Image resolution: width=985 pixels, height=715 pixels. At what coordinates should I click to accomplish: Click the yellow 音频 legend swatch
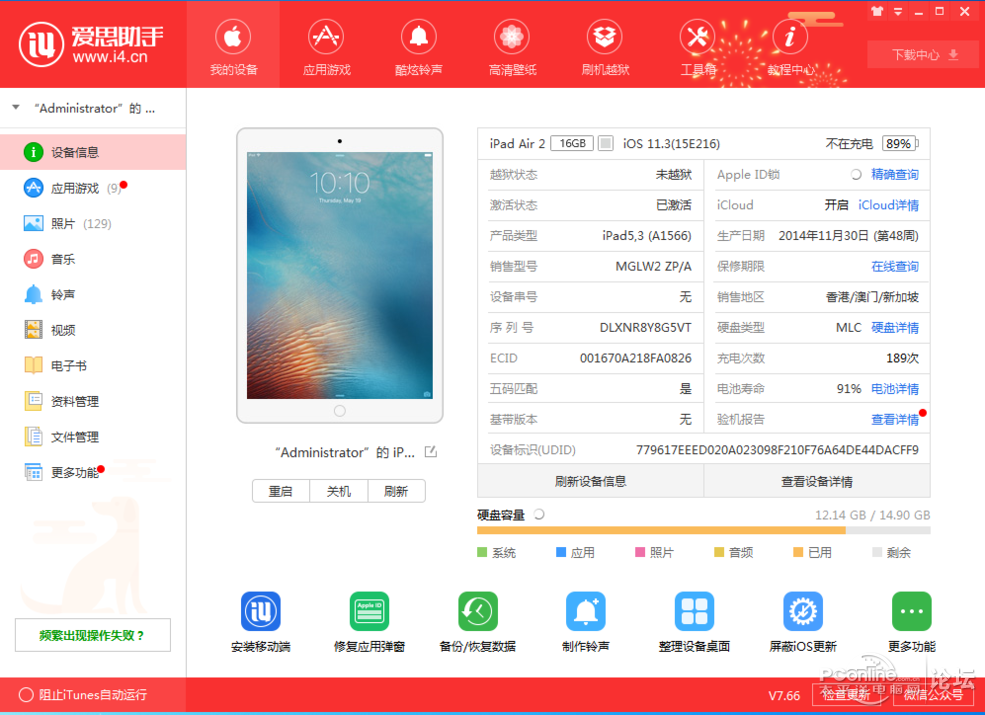click(x=719, y=552)
